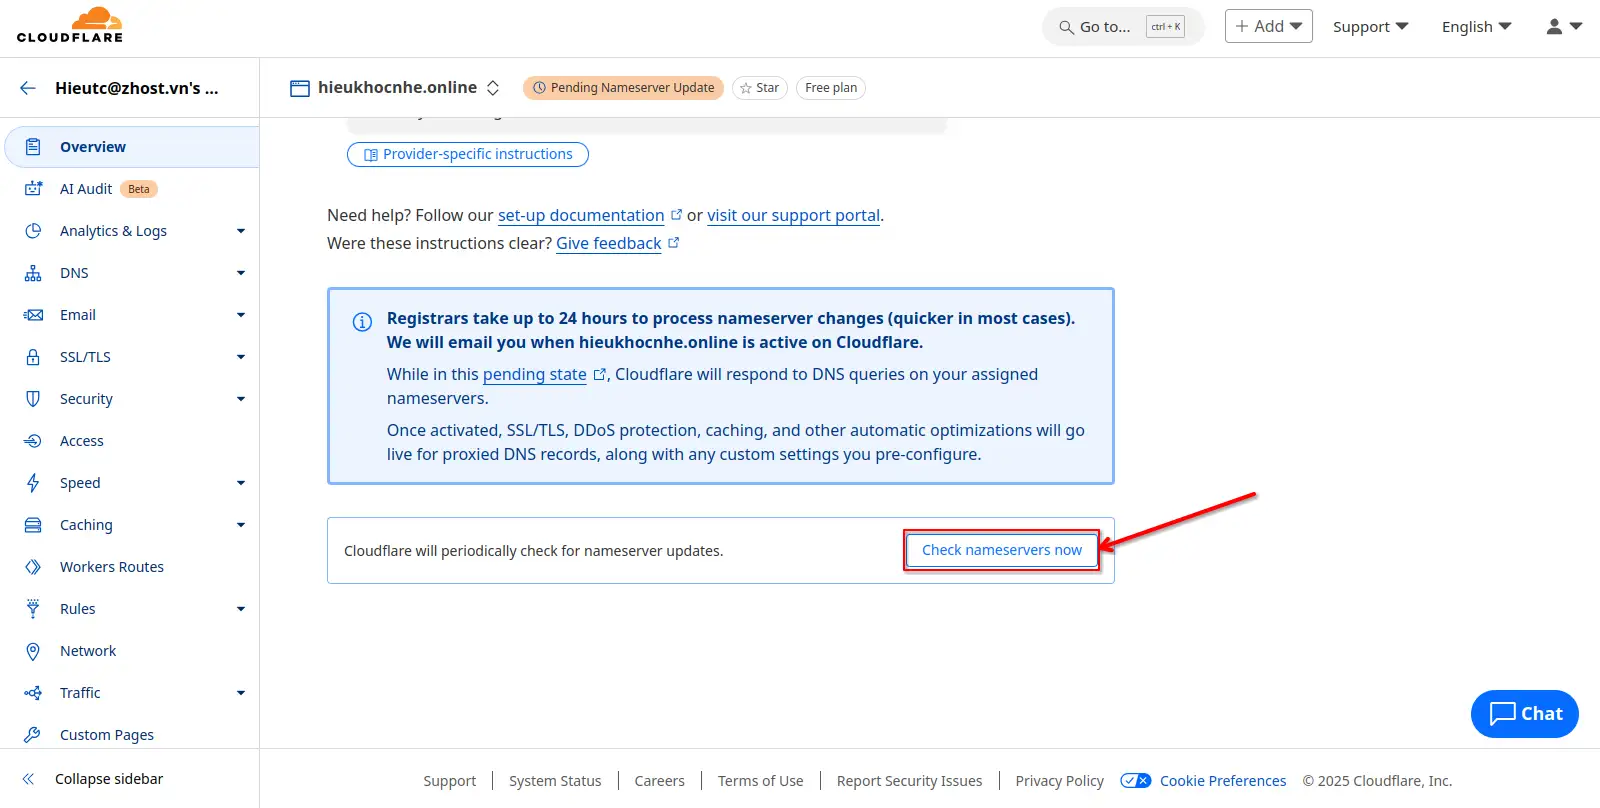Expand the SSL/TLS sidebar section
Image resolution: width=1600 pixels, height=808 pixels.
point(240,357)
